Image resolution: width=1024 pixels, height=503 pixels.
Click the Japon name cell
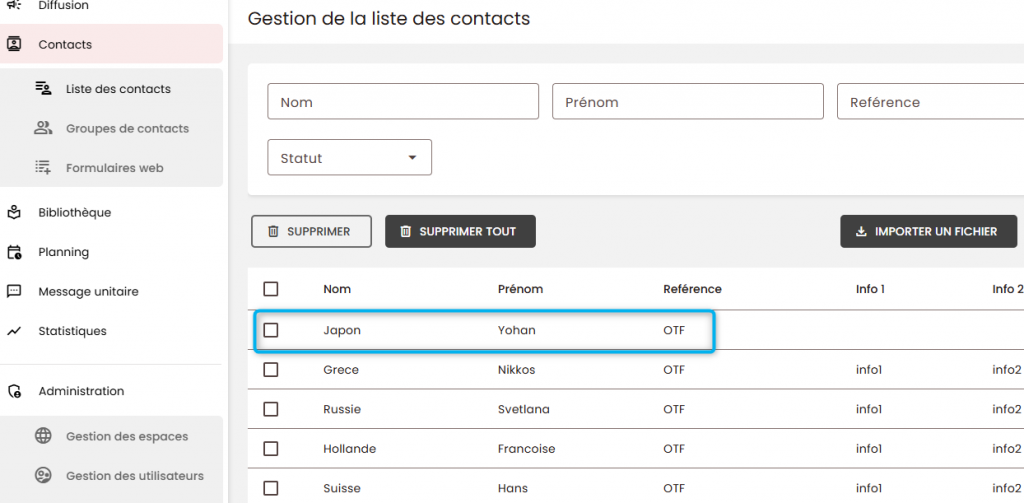(x=342, y=331)
